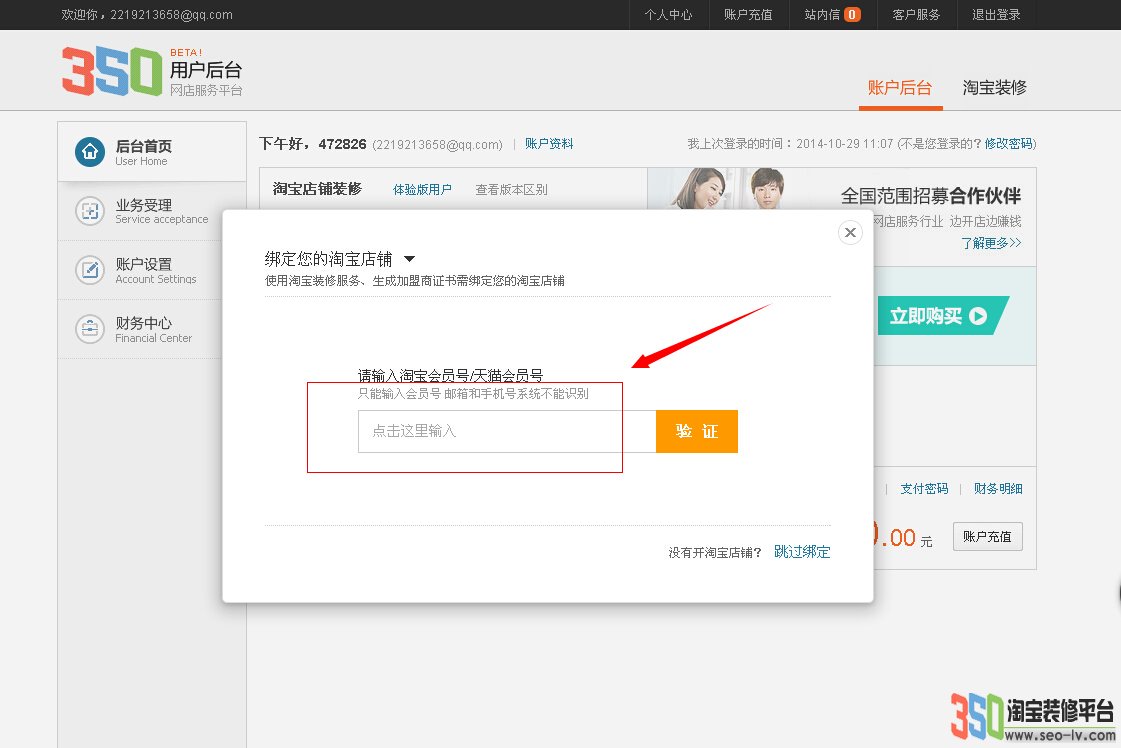Open 客户服务 in the top bar
This screenshot has width=1121, height=748.
coord(917,14)
